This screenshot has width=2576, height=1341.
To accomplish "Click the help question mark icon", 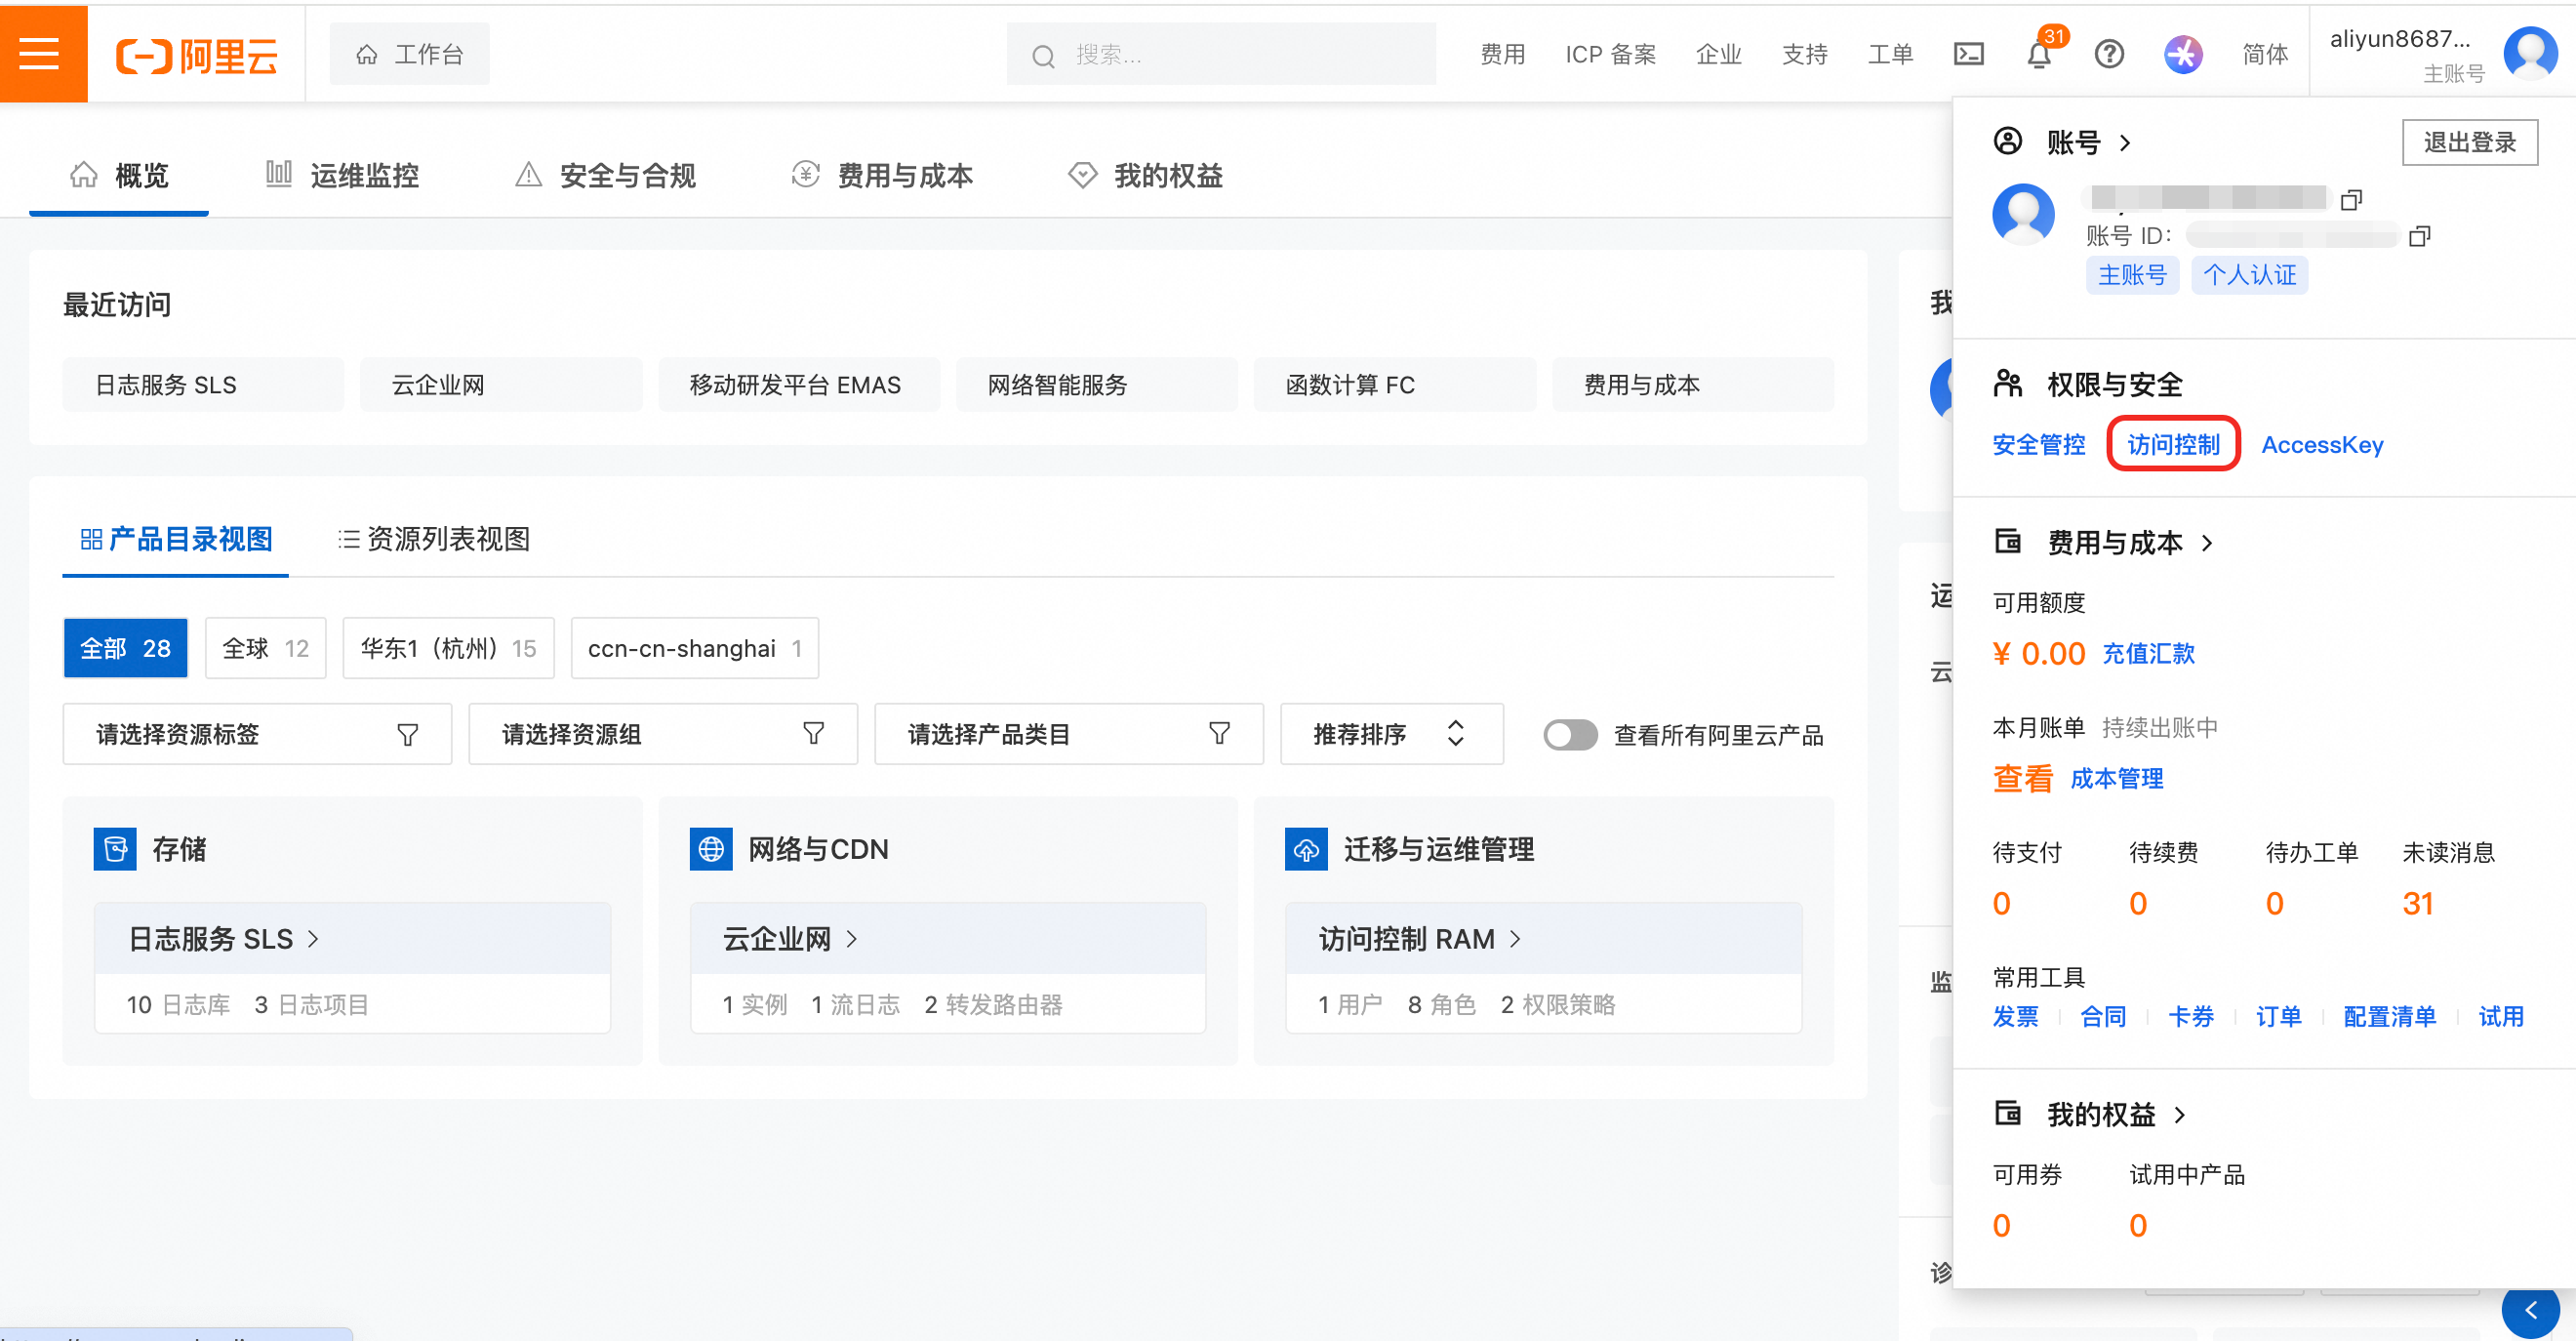I will point(2108,54).
